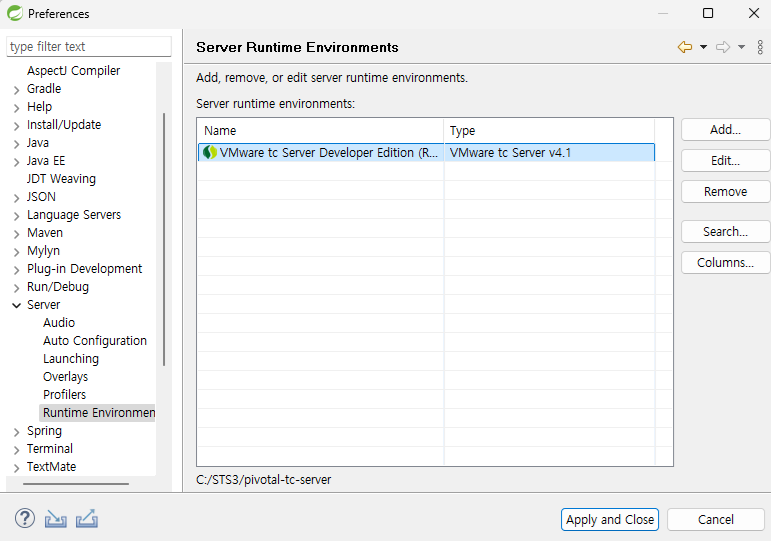The width and height of the screenshot is (771, 541).
Task: Maximize the Preferences window
Action: [x=708, y=13]
